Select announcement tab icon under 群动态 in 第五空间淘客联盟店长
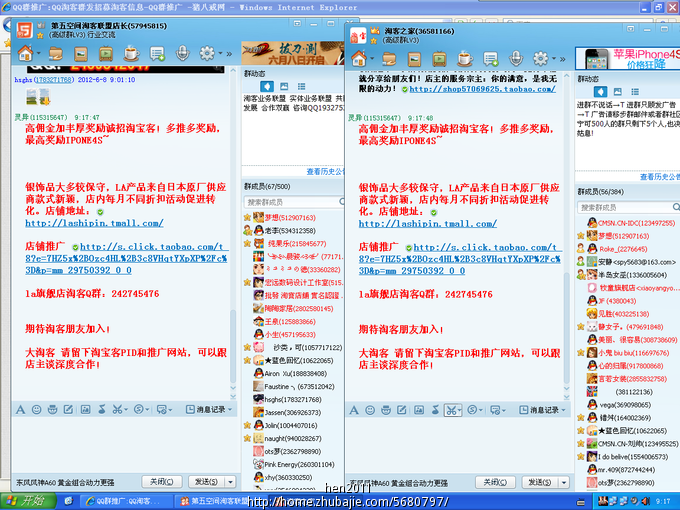 click(267, 86)
